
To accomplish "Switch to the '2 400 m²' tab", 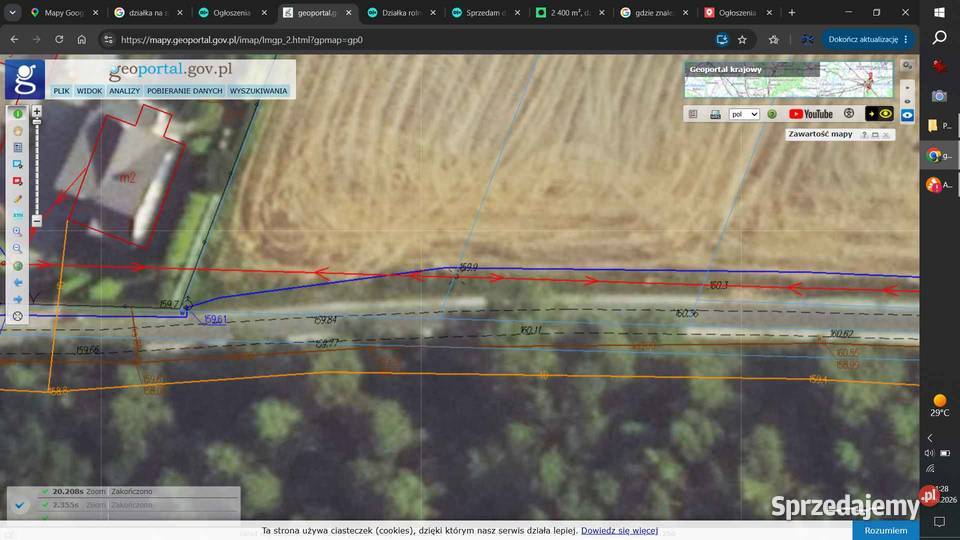I will 570,12.
